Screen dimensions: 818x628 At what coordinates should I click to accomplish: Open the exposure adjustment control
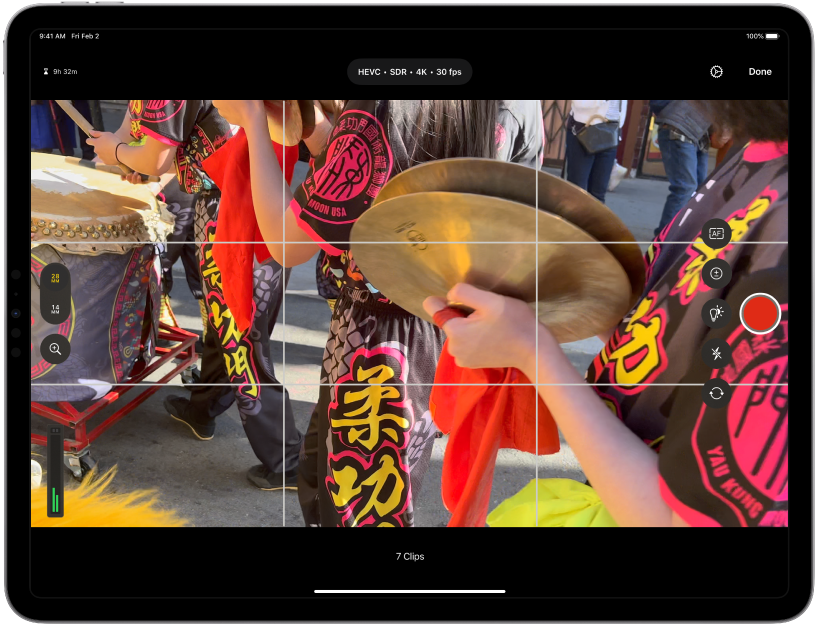pyautogui.click(x=717, y=272)
